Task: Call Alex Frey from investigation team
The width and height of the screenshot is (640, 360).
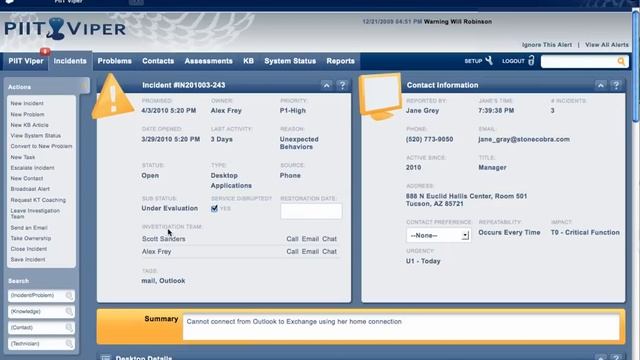Action: click(292, 251)
